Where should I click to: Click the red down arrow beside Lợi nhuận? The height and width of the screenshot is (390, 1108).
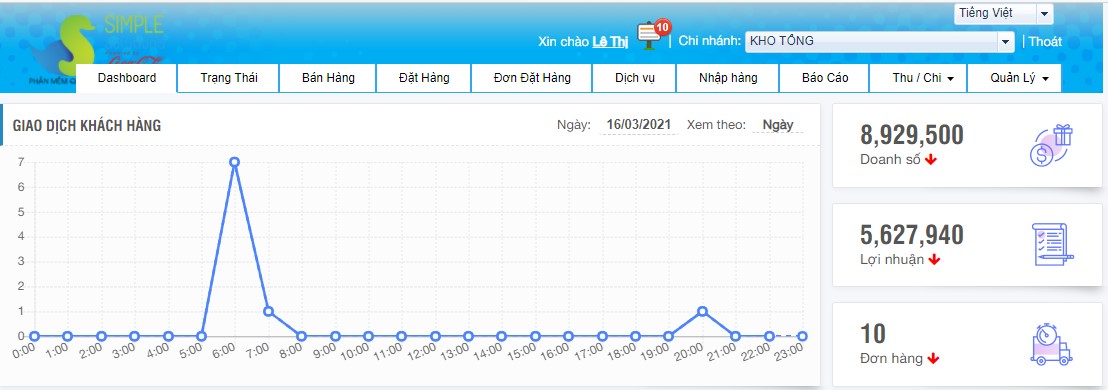click(934, 259)
